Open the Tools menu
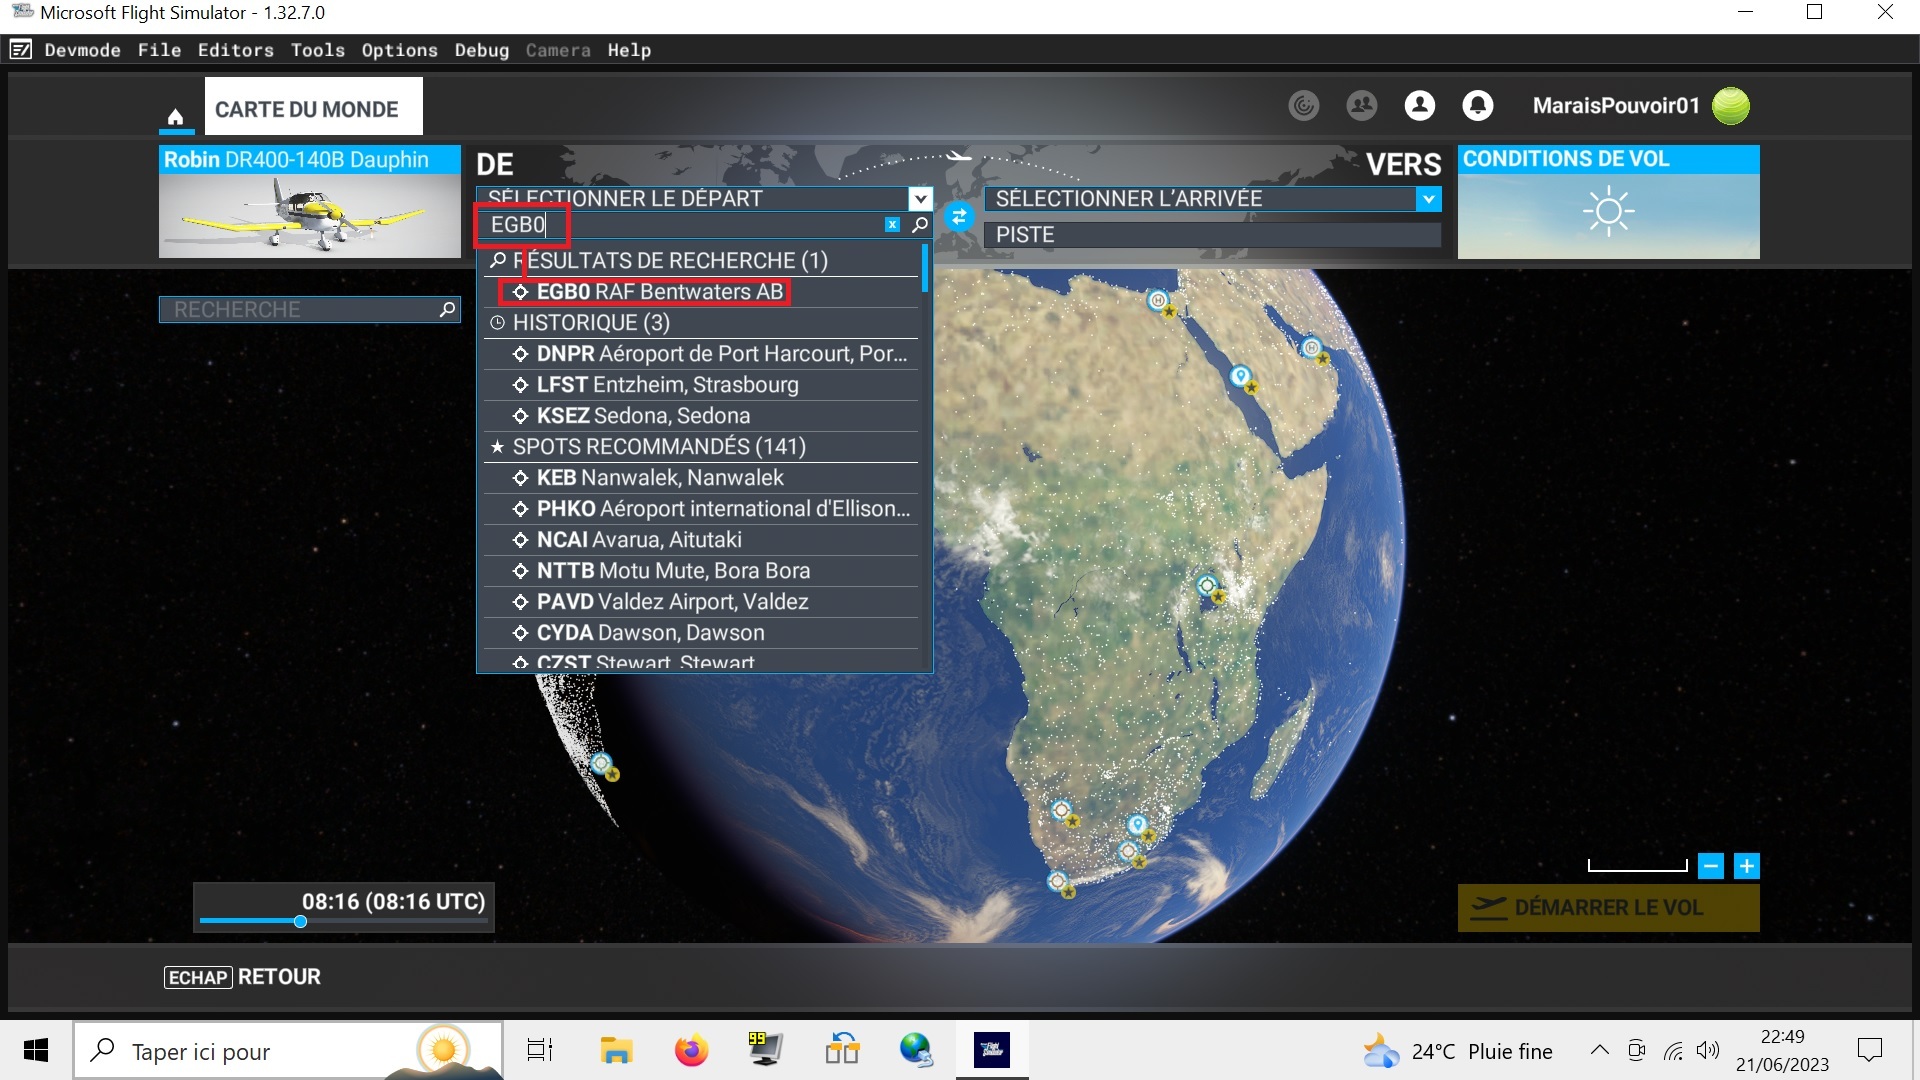Image resolution: width=1920 pixels, height=1080 pixels. click(317, 50)
